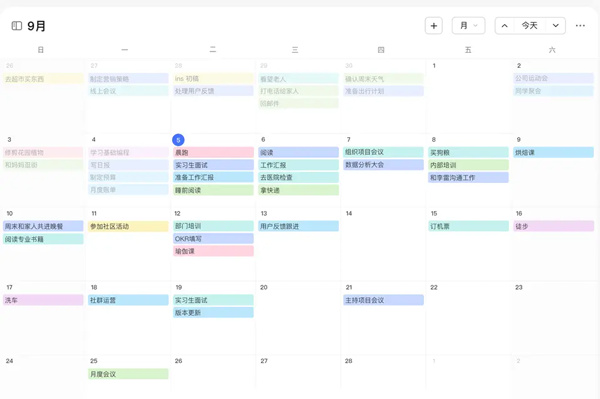The image size is (600, 399).
Task: Open the 内部培训 event
Action: click(x=468, y=165)
